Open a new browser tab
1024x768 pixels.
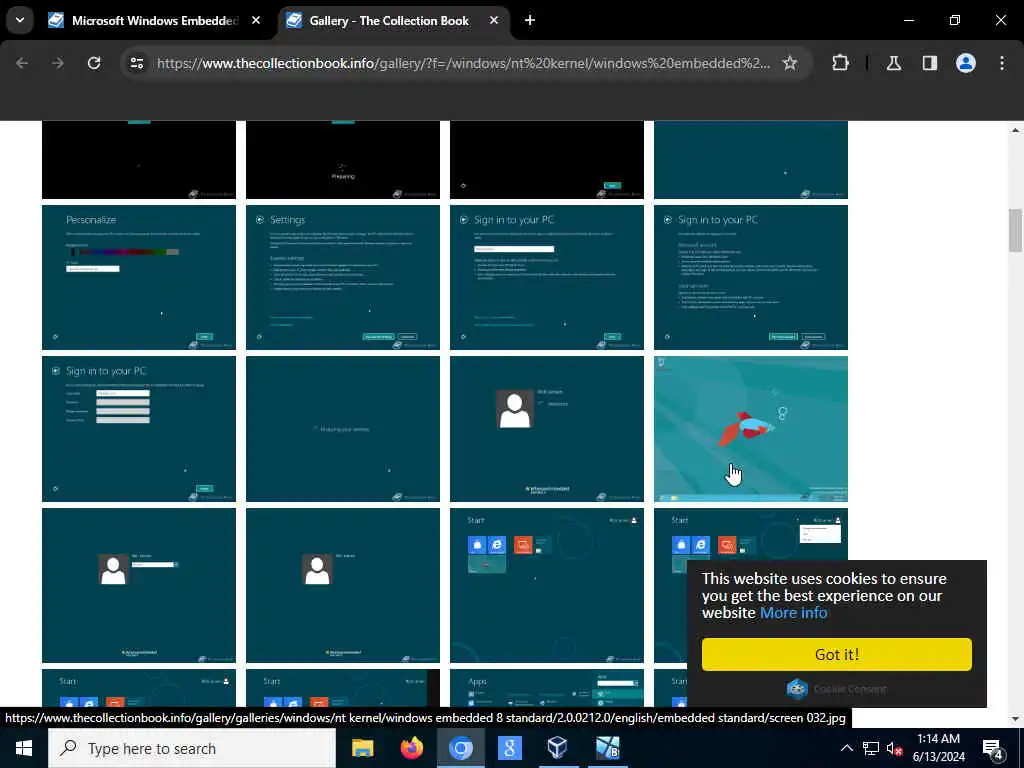(x=530, y=21)
